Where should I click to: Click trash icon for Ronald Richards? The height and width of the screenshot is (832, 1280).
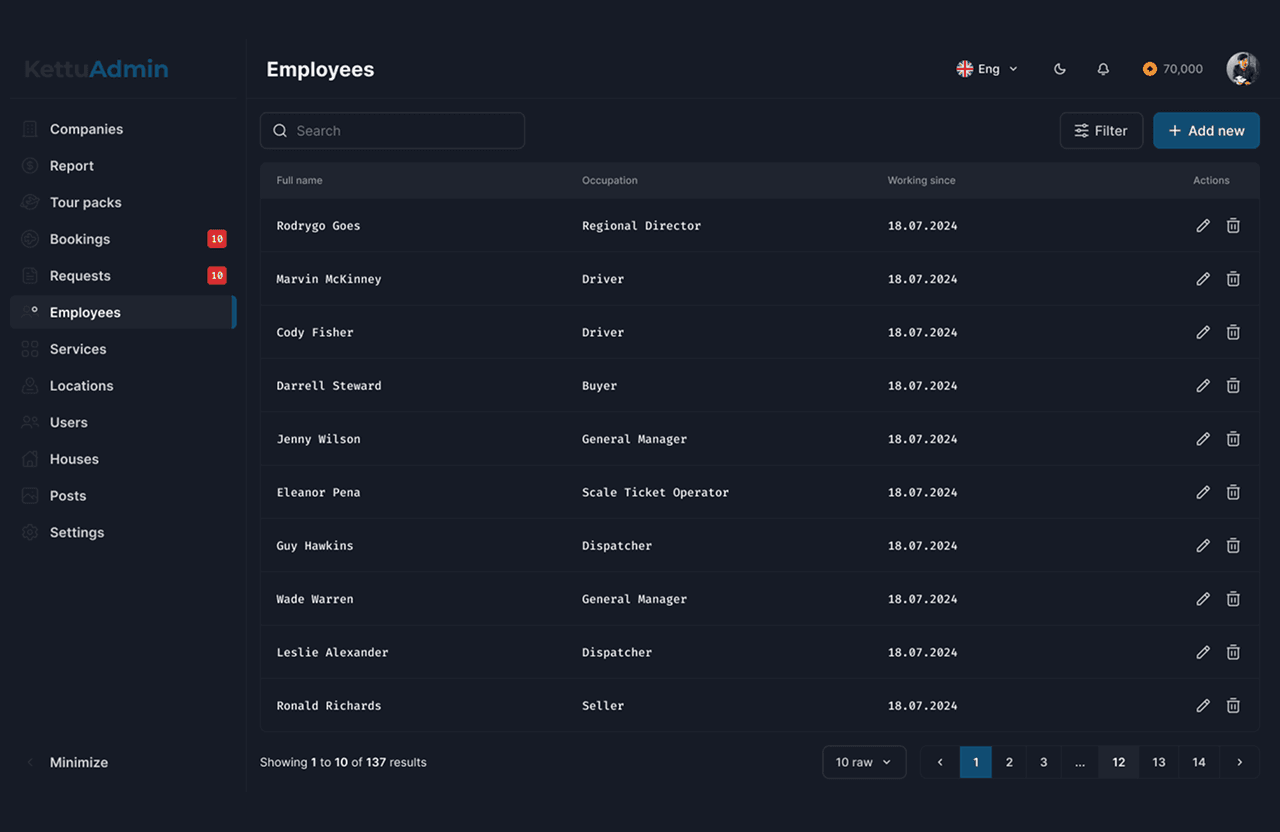tap(1233, 706)
